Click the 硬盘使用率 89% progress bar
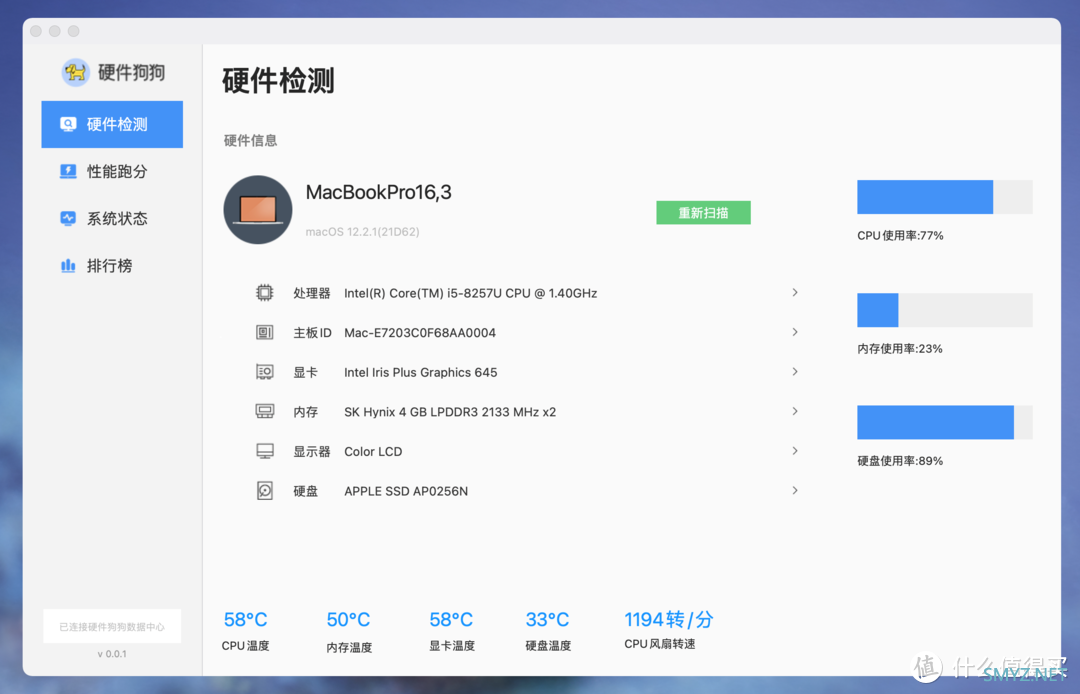The width and height of the screenshot is (1080, 694). point(944,422)
